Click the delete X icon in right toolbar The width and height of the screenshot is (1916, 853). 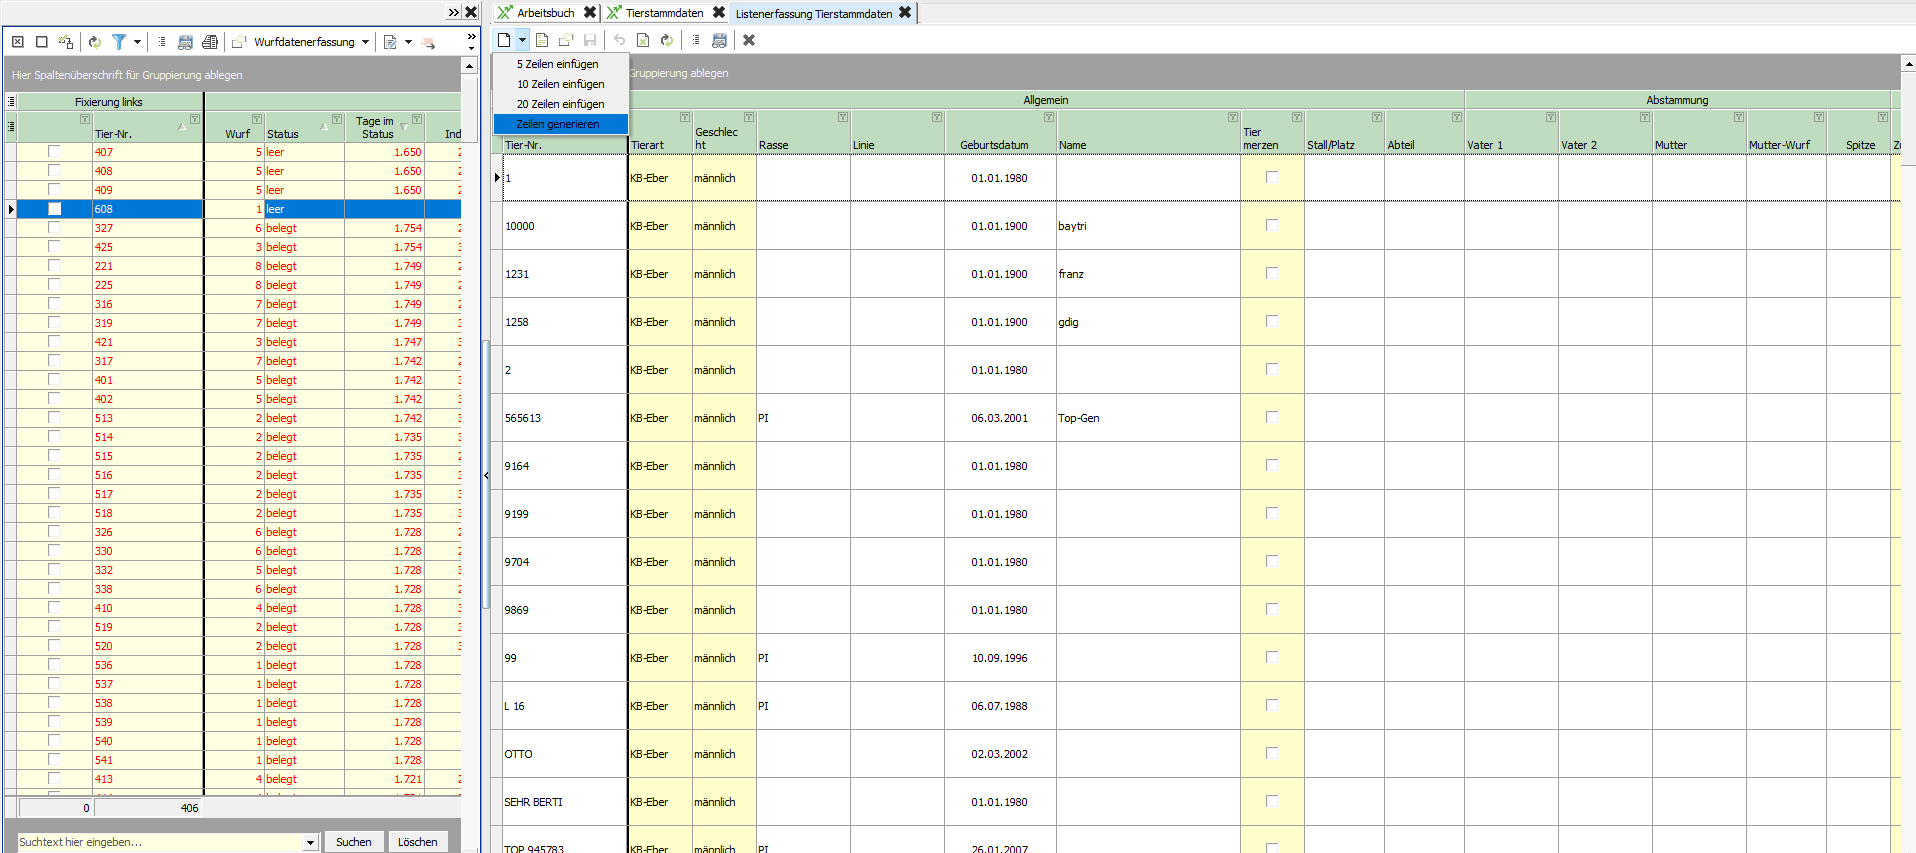[749, 40]
